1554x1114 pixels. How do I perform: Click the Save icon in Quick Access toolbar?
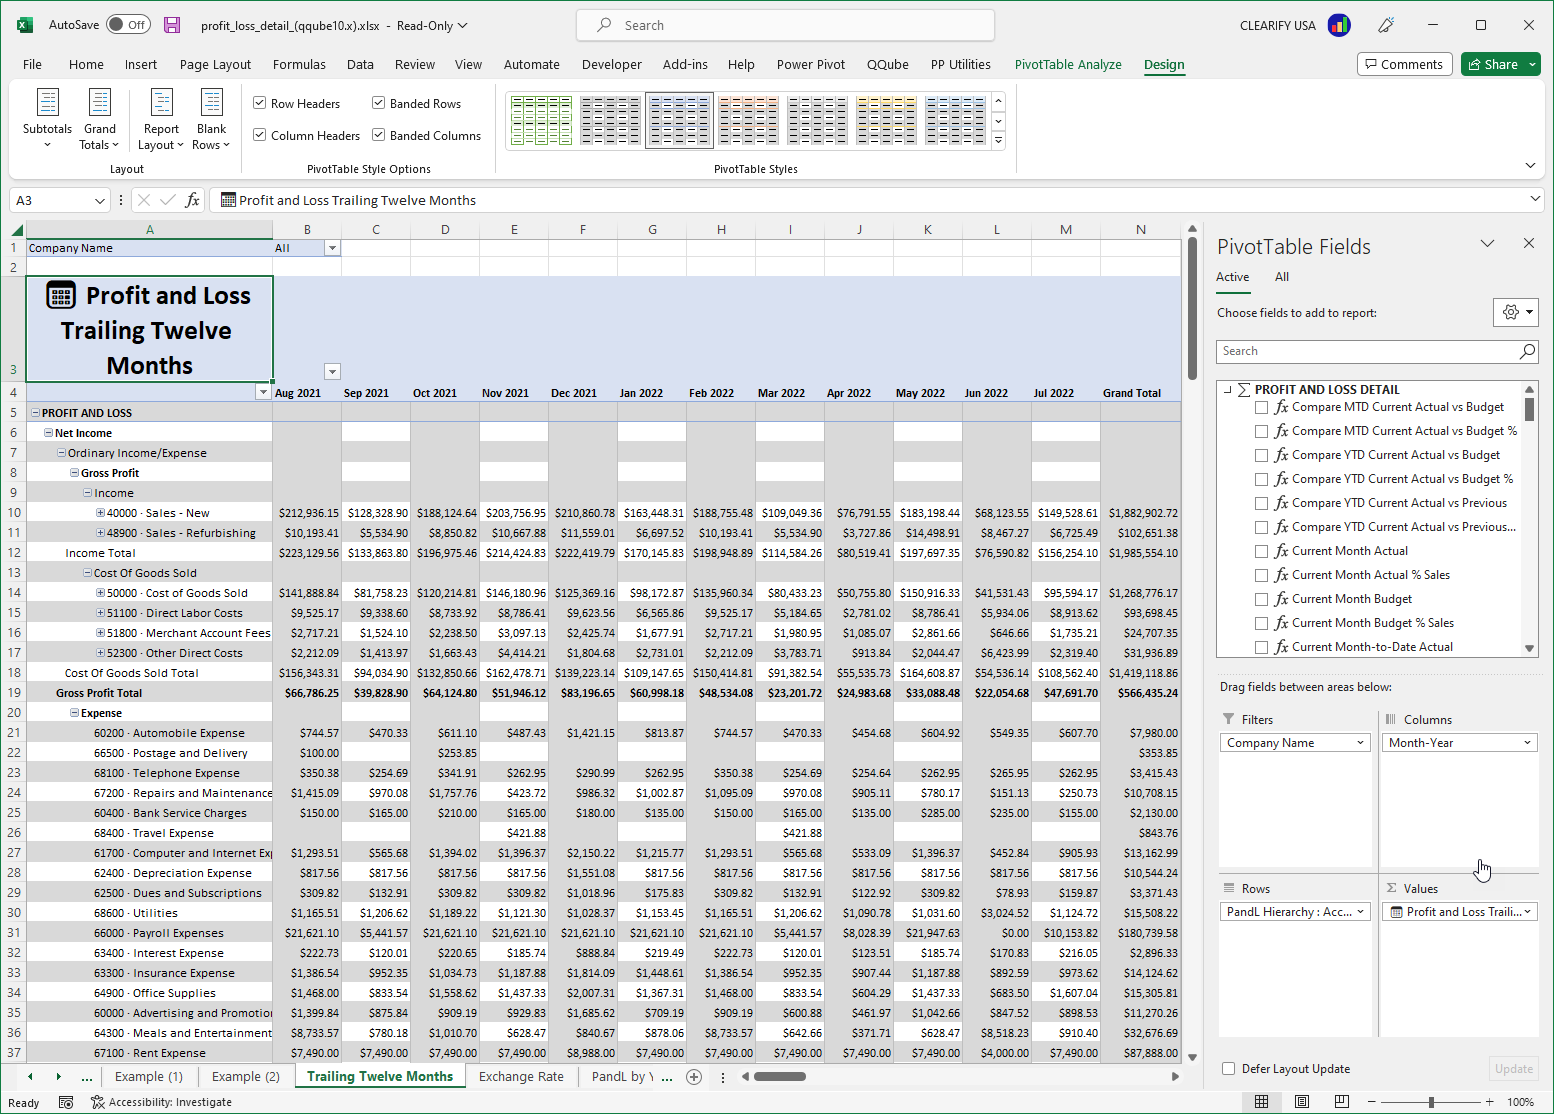pos(172,25)
